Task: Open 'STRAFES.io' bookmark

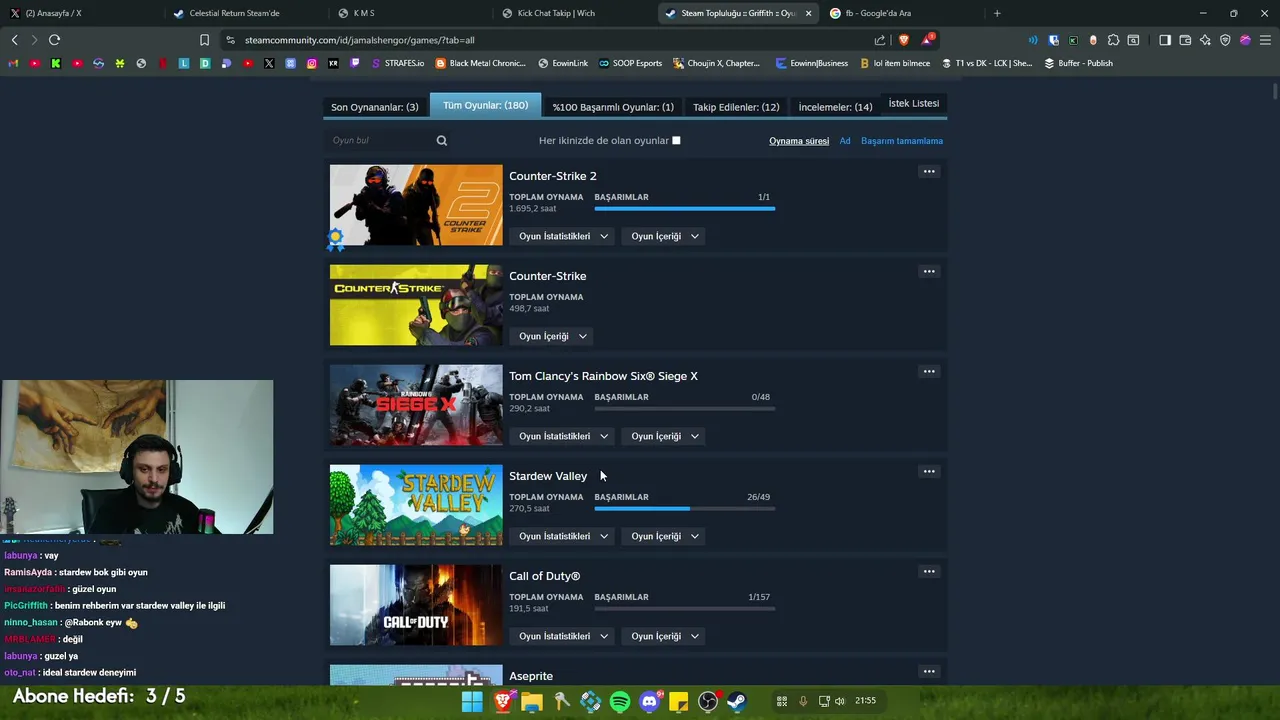Action: pyautogui.click(x=397, y=63)
